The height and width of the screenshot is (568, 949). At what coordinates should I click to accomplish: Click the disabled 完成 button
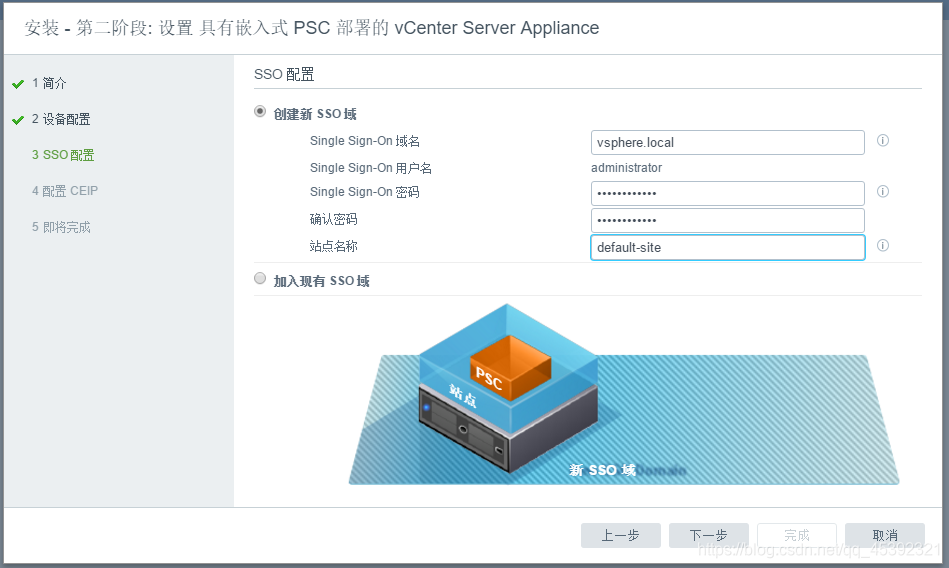(796, 535)
